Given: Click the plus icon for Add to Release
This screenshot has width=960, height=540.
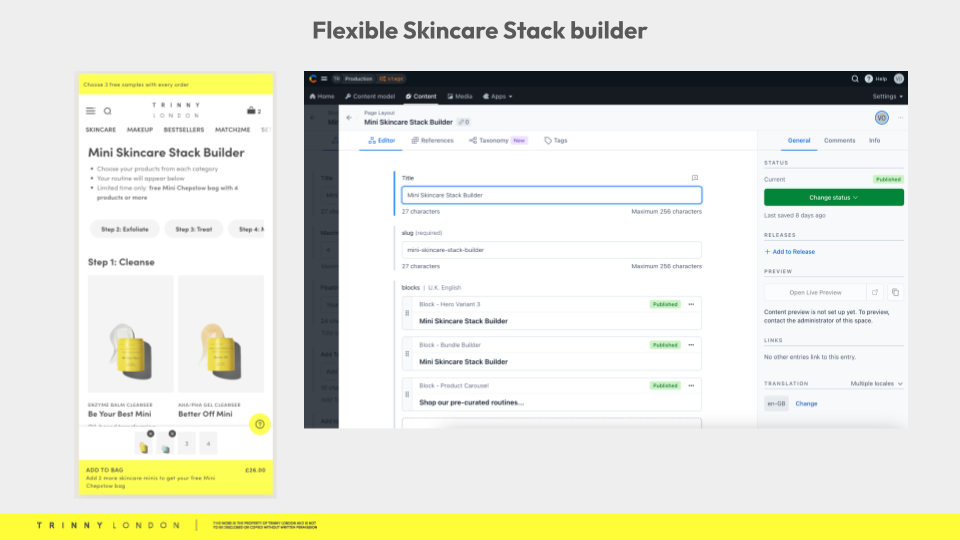Looking at the screenshot, I should point(767,252).
